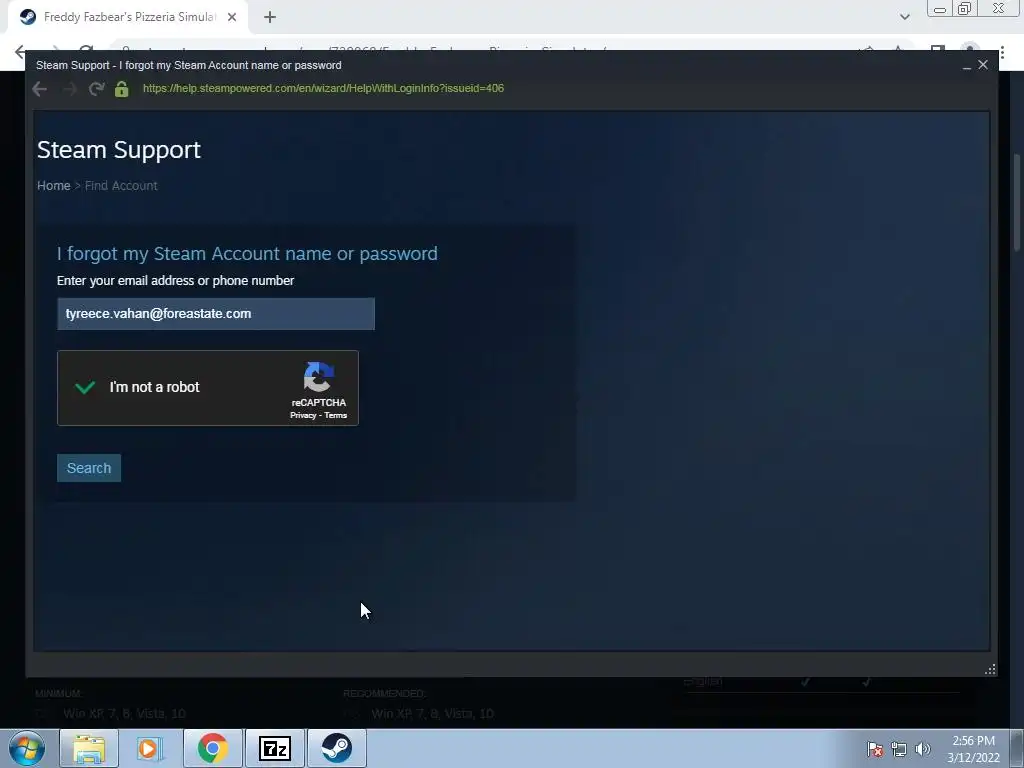Switch to Google Chrome in taskbar
The image size is (1024, 768).
[x=213, y=748]
